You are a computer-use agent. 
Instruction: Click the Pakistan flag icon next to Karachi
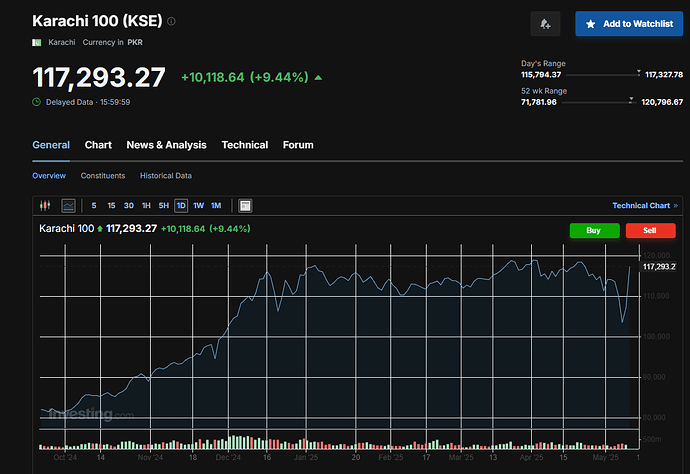click(37, 42)
